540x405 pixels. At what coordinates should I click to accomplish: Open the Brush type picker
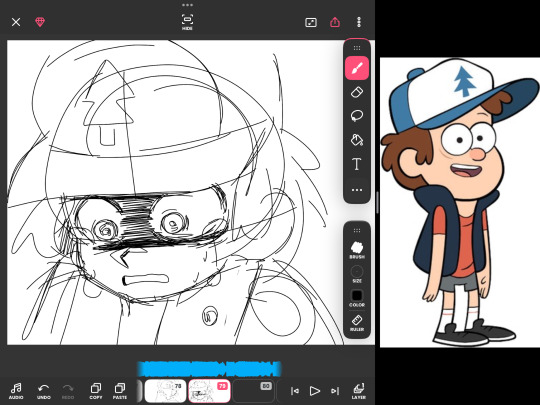pyautogui.click(x=357, y=250)
